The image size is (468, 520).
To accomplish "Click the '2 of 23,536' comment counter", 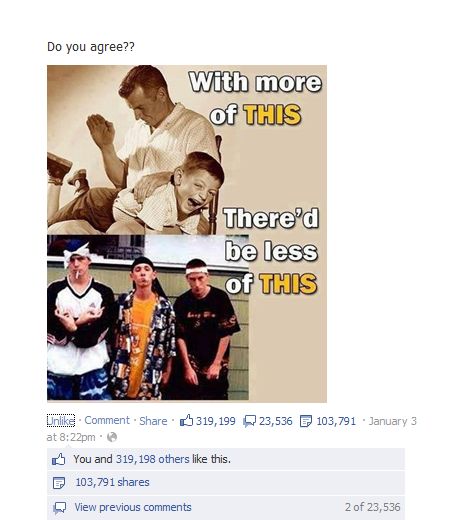I will (x=372, y=507).
